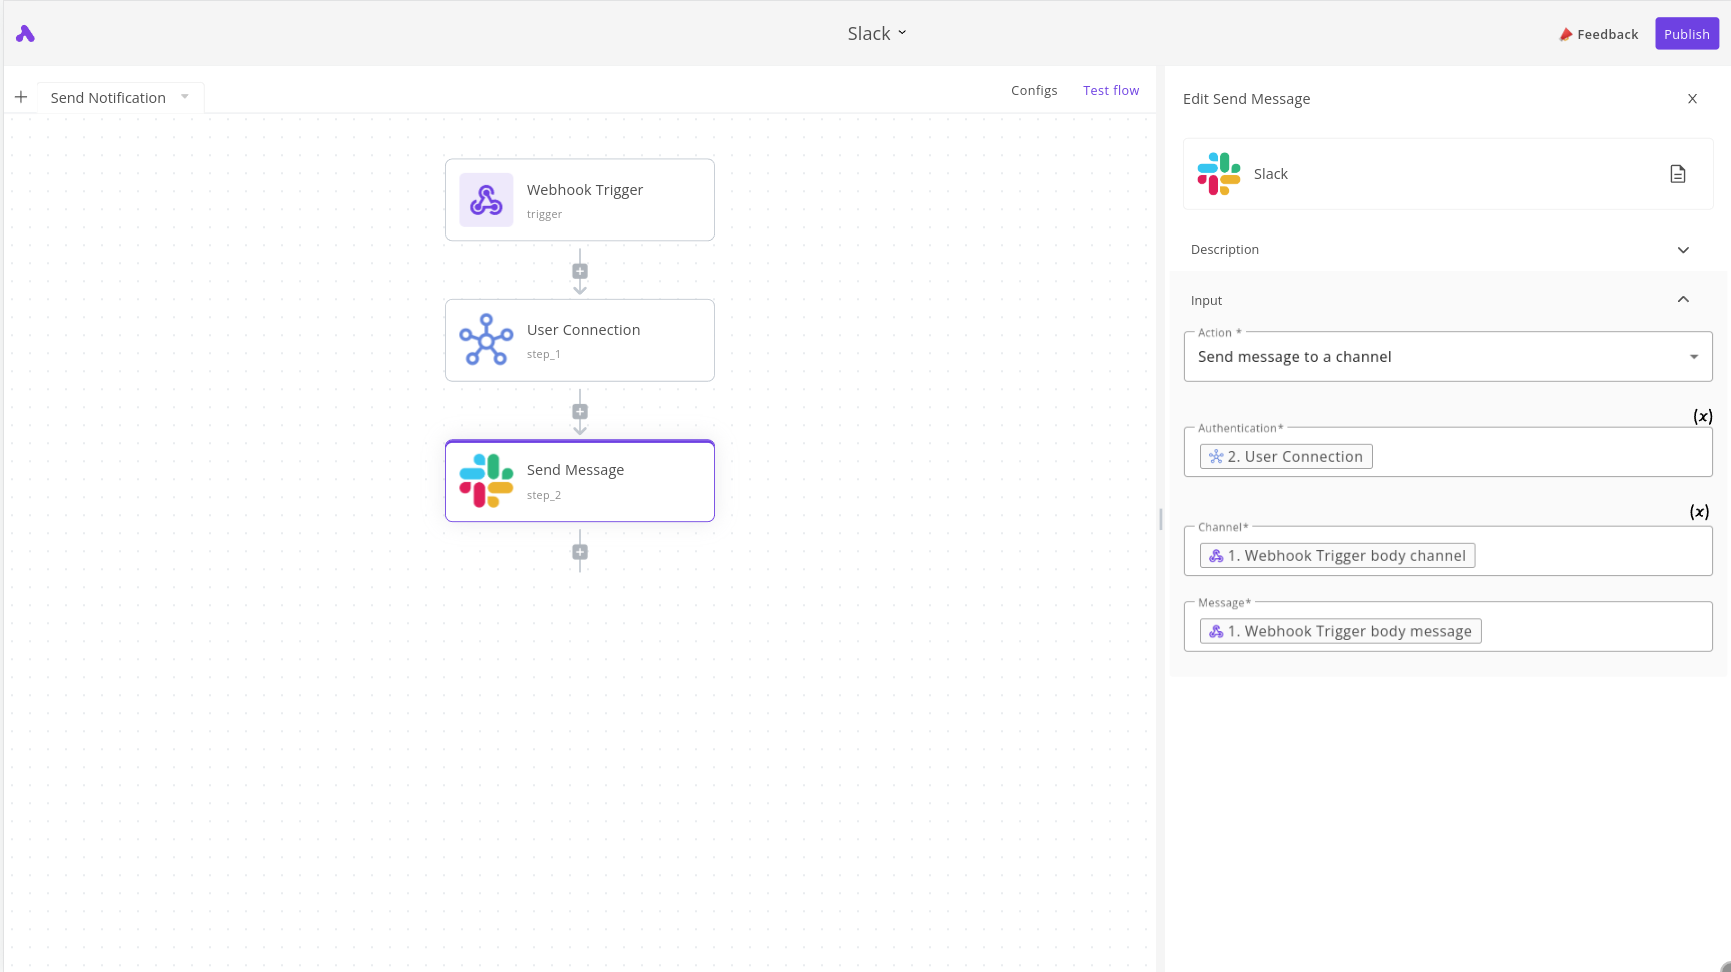The width and height of the screenshot is (1731, 972).
Task: Add step after Send Message node
Action: pyautogui.click(x=580, y=552)
